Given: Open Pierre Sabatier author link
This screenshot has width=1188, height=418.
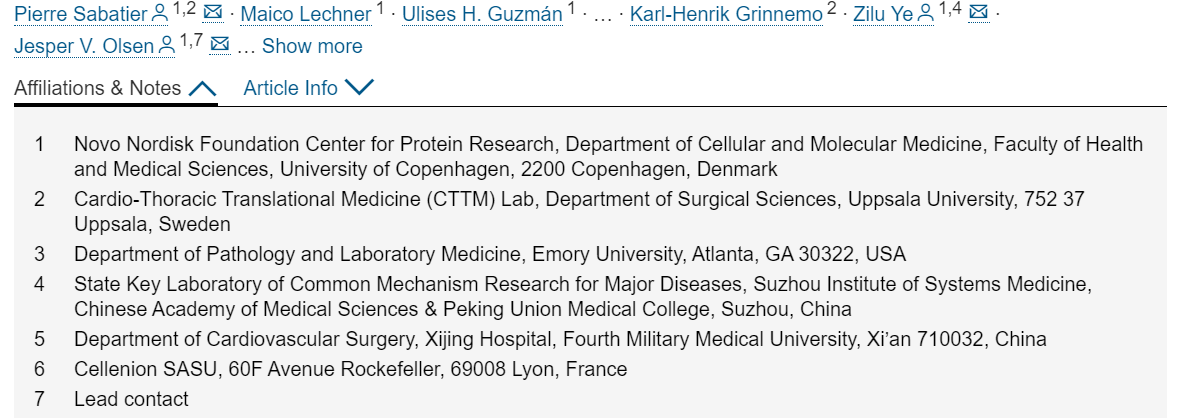Looking at the screenshot, I should tap(81, 14).
